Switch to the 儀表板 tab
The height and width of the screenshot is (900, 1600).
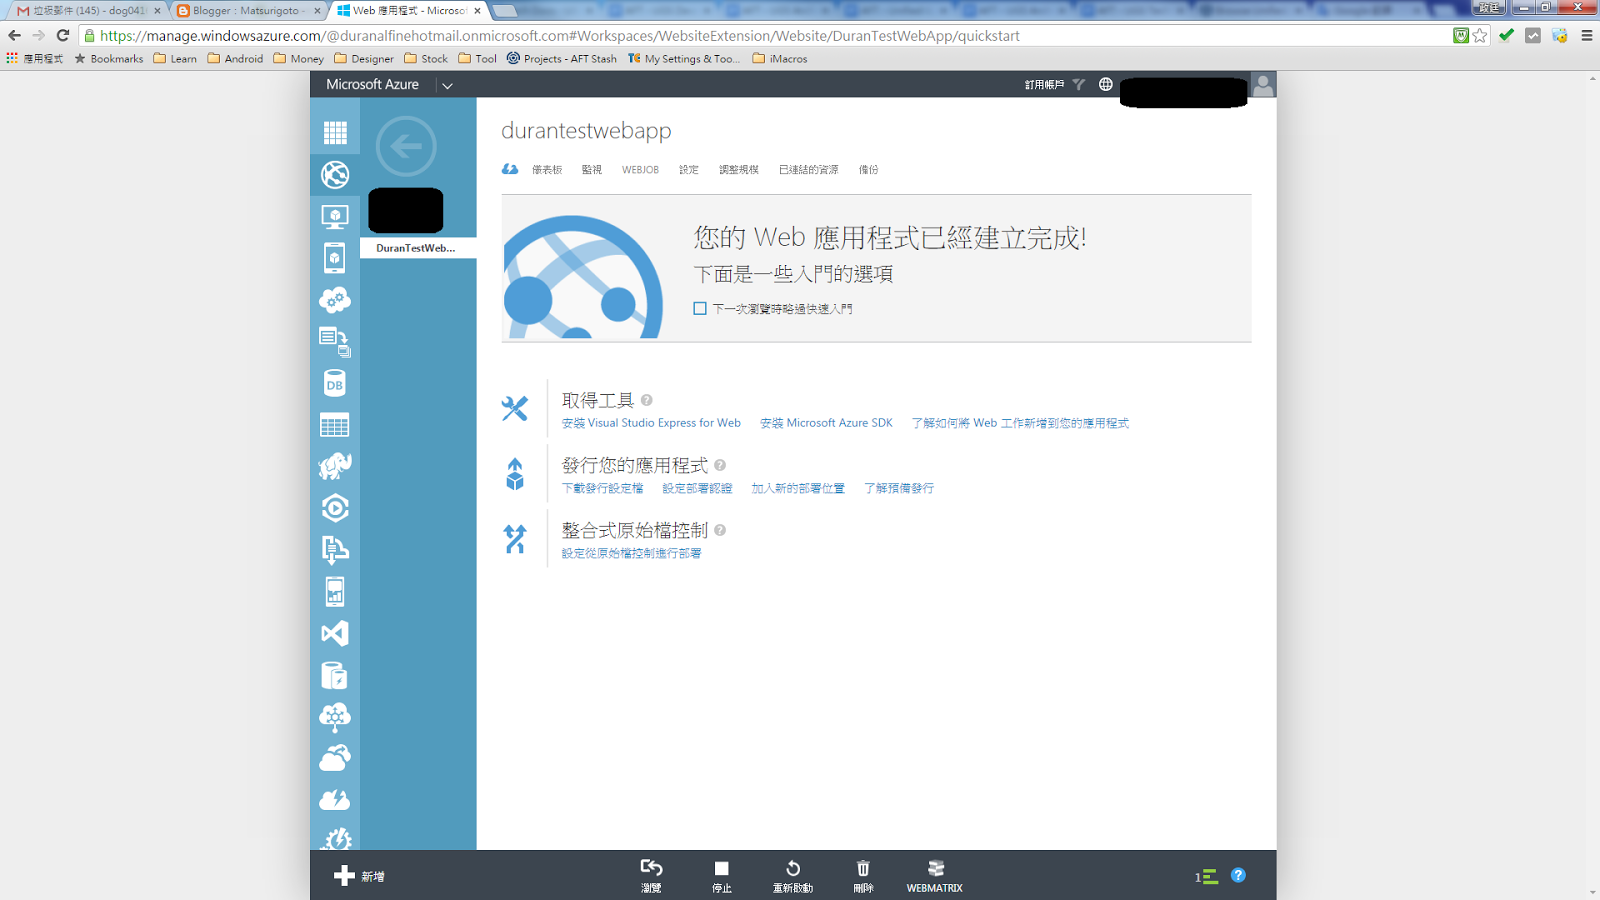[547, 170]
